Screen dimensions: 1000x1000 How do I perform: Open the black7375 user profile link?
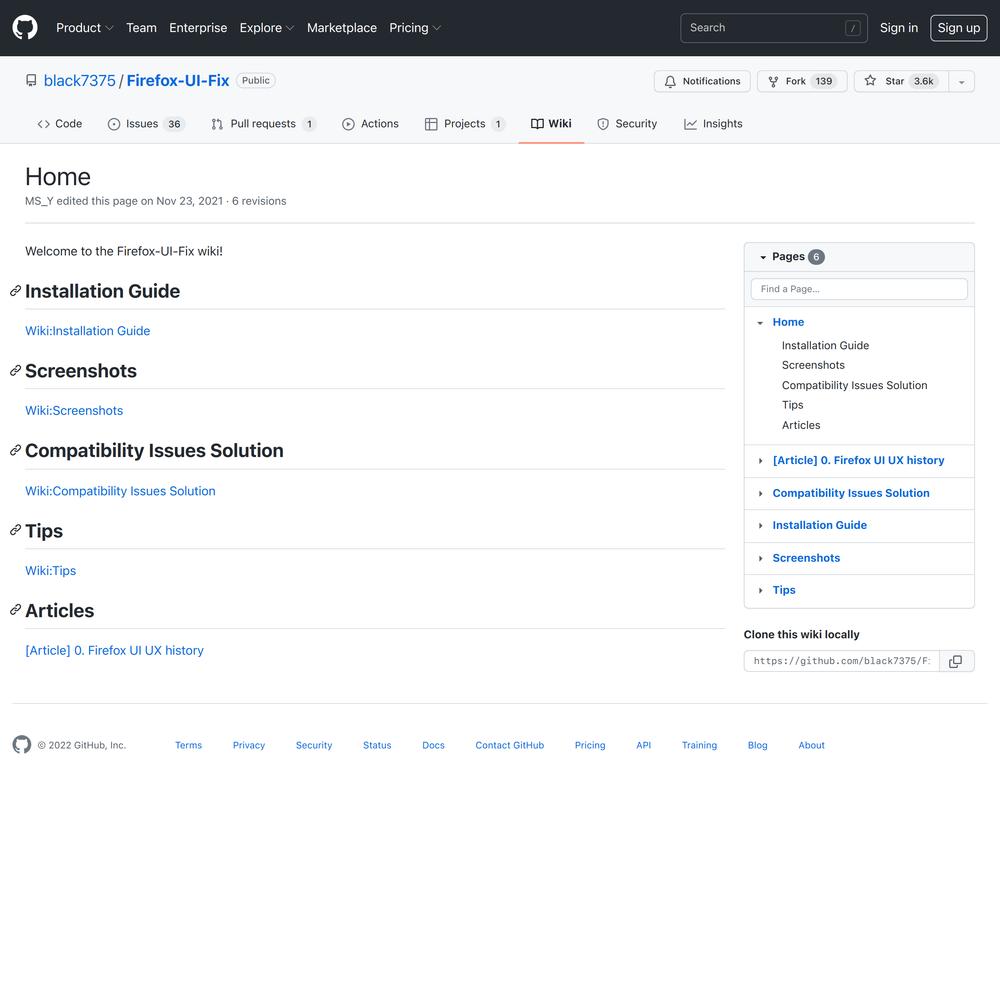[80, 80]
